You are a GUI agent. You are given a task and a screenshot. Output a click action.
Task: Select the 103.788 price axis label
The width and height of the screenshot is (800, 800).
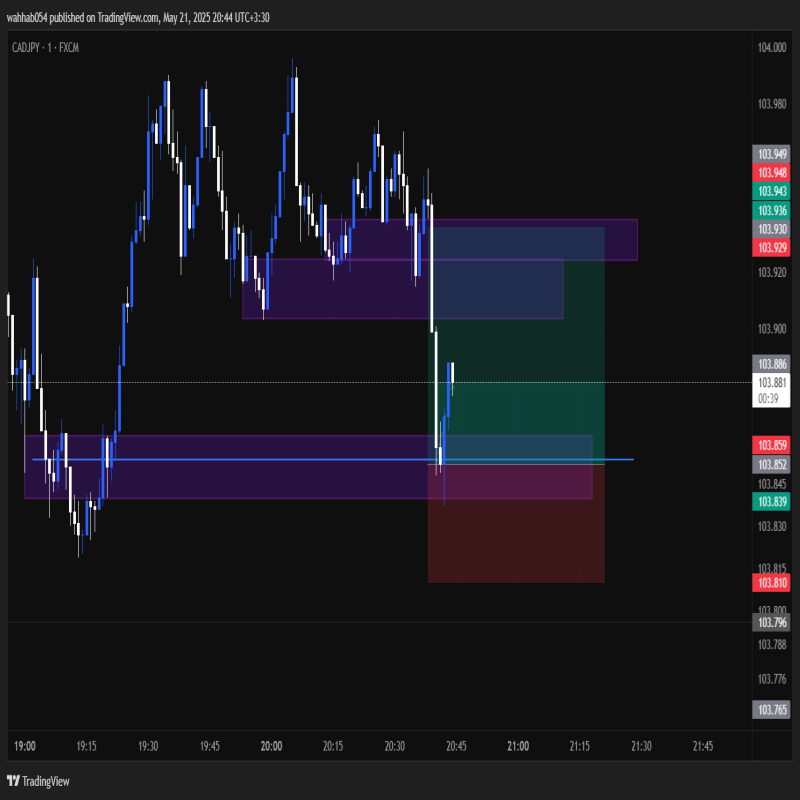point(771,645)
